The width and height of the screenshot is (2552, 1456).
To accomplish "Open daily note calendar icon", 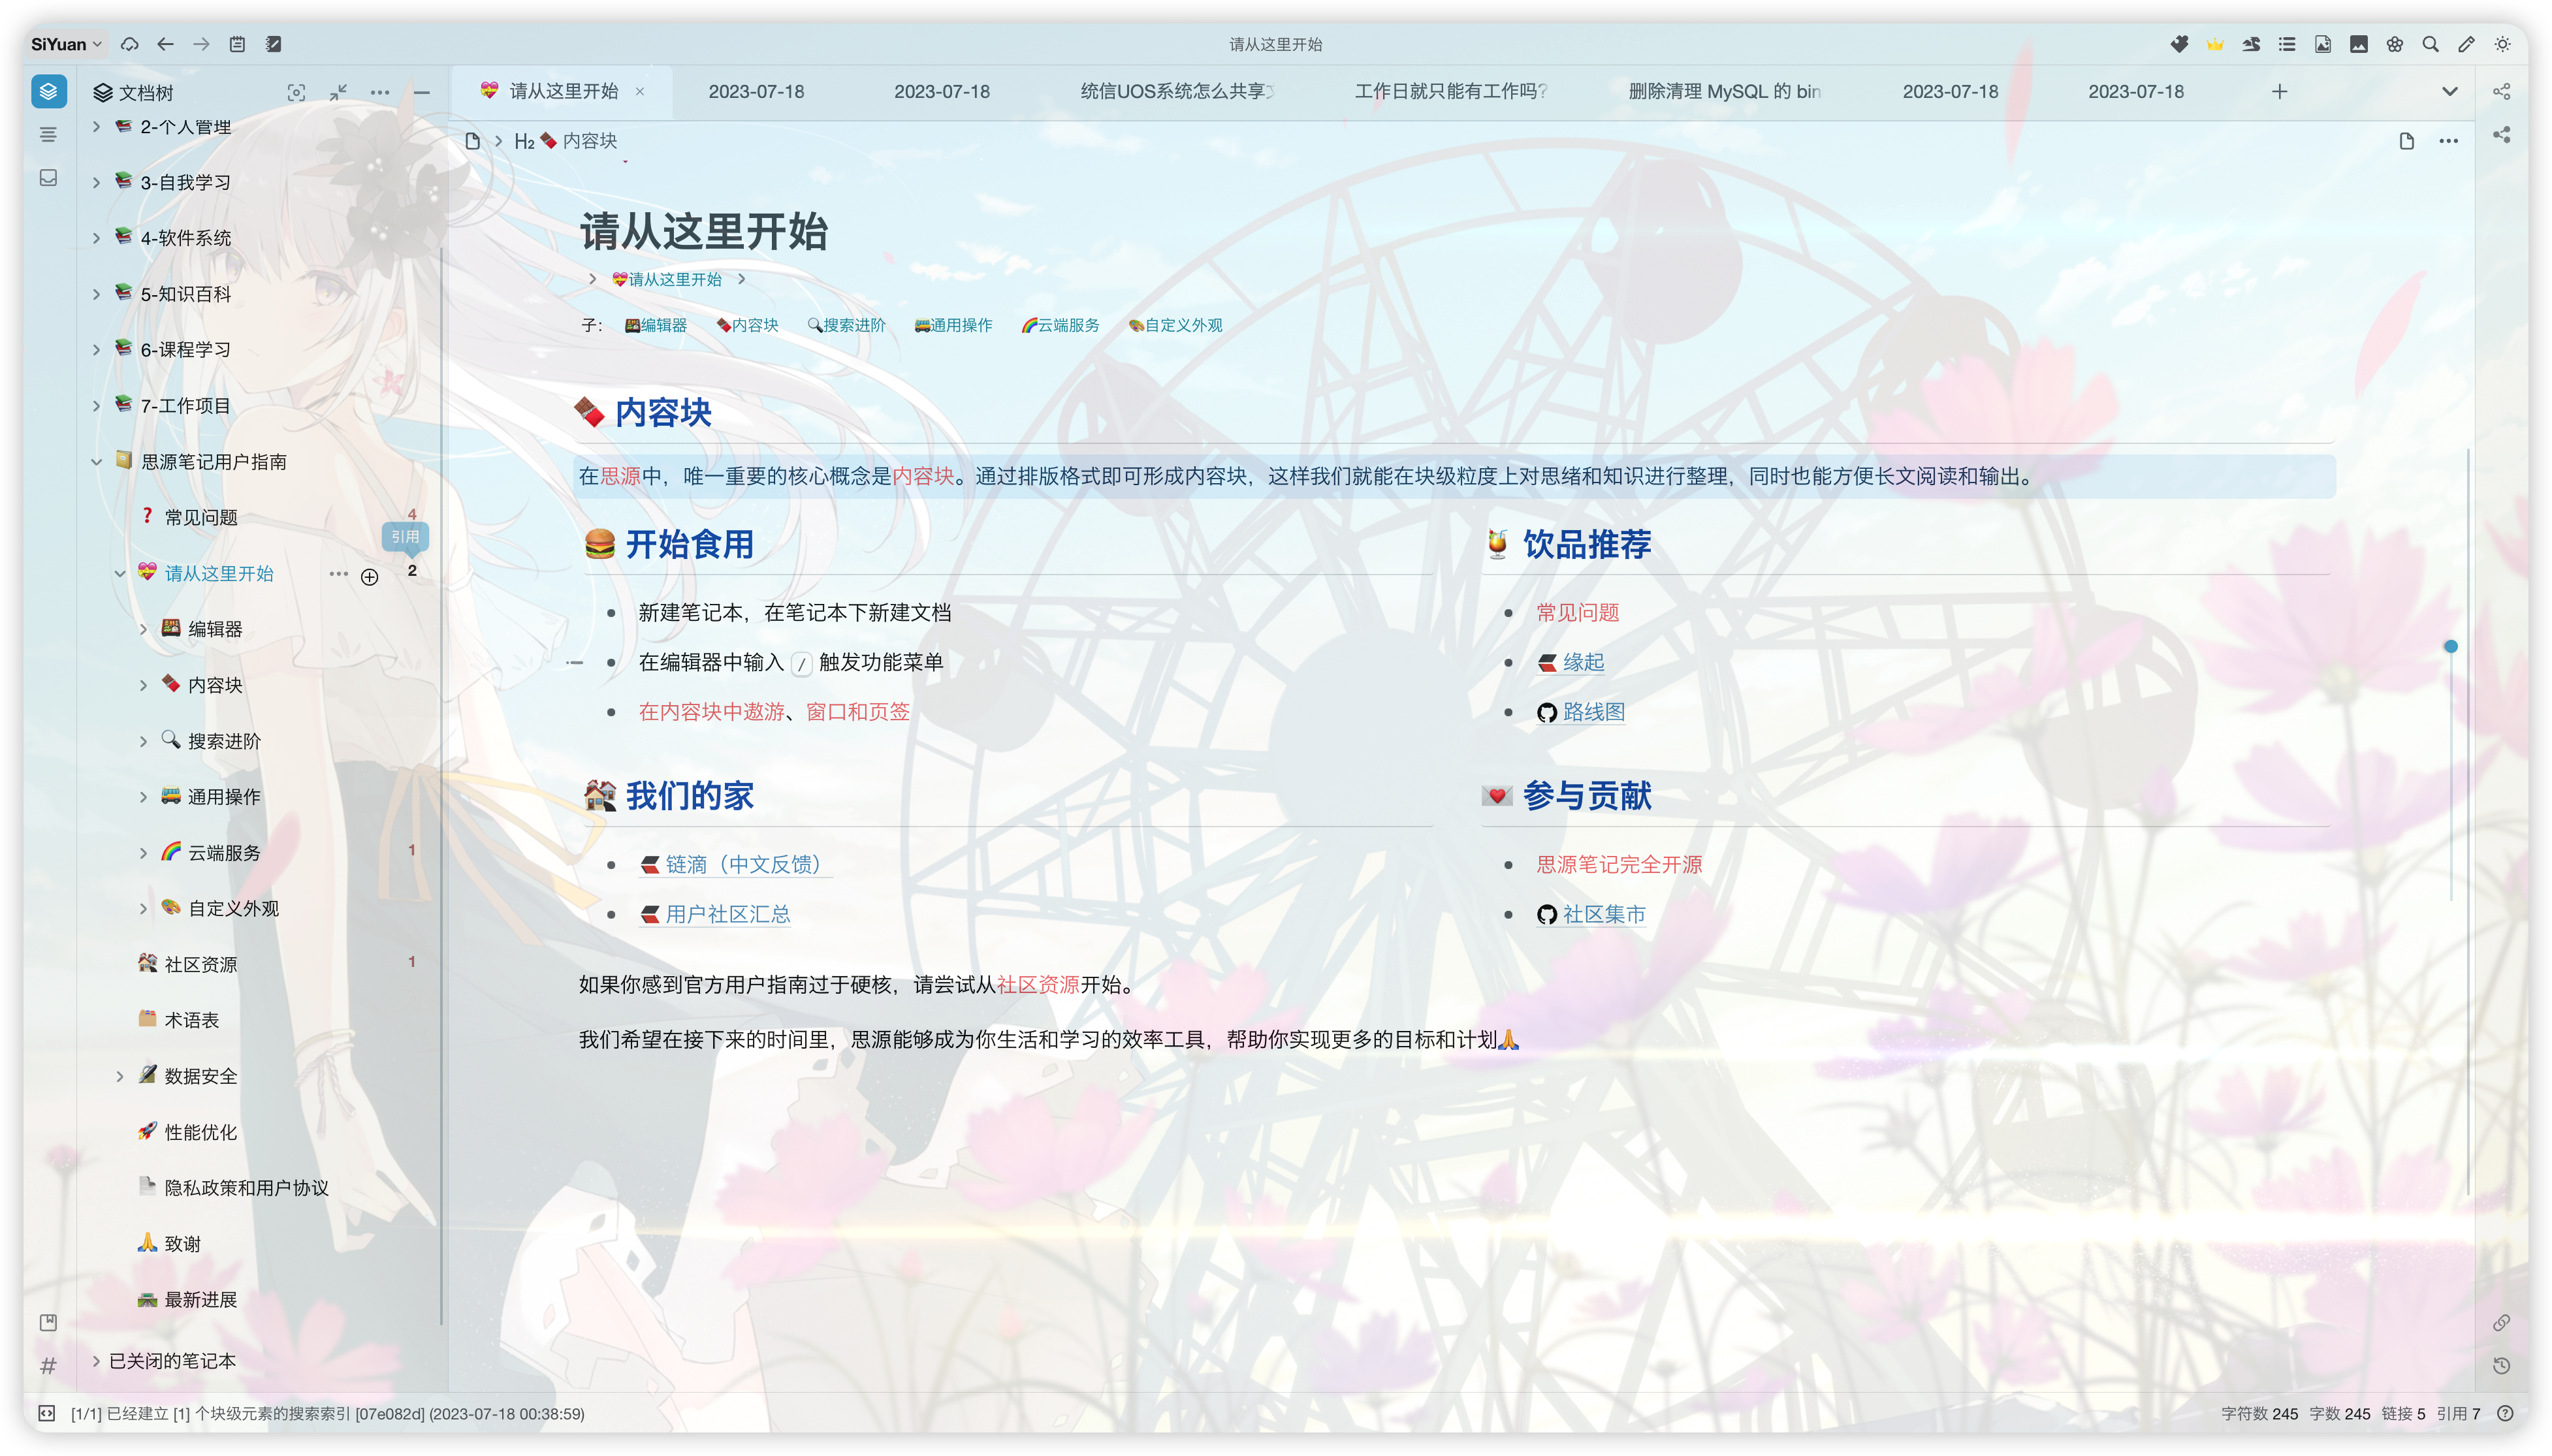I will pos(237,44).
